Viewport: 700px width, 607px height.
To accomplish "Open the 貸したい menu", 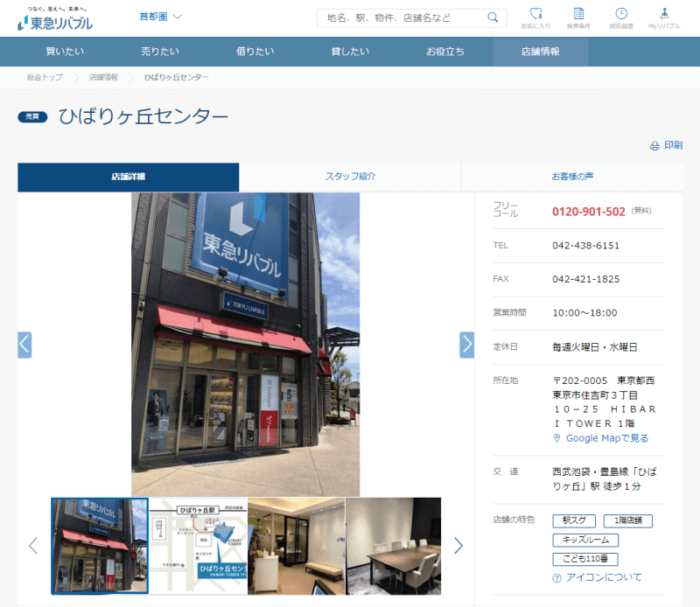I will (350, 52).
